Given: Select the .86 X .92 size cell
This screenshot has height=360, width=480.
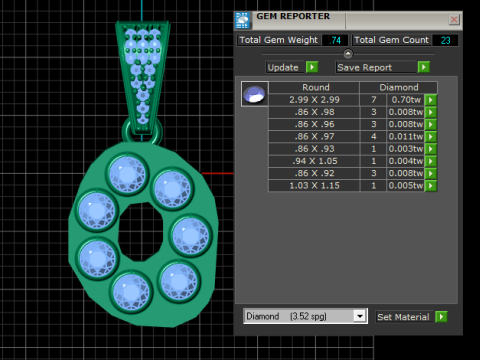Looking at the screenshot, I should pyautogui.click(x=314, y=173).
